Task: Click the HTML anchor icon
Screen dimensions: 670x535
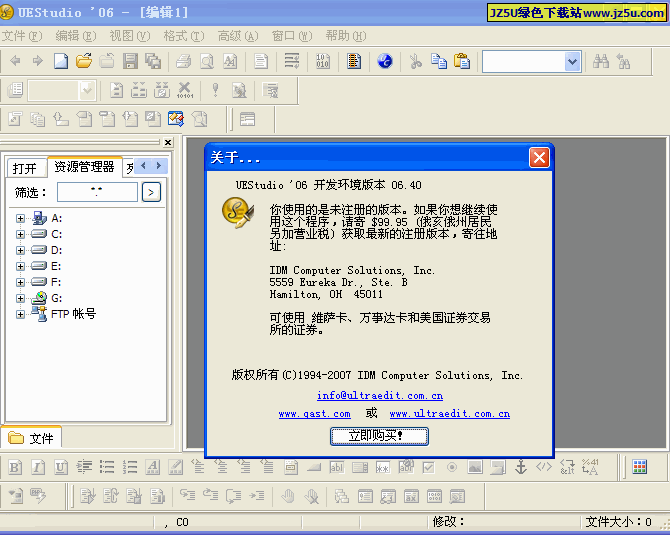Action: tap(521, 467)
